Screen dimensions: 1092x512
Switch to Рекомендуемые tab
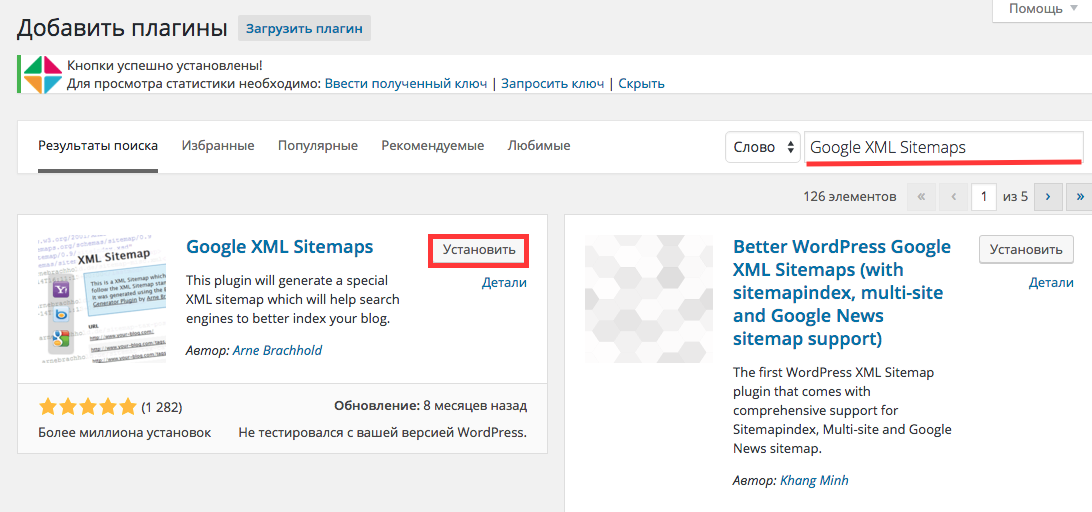pos(432,146)
